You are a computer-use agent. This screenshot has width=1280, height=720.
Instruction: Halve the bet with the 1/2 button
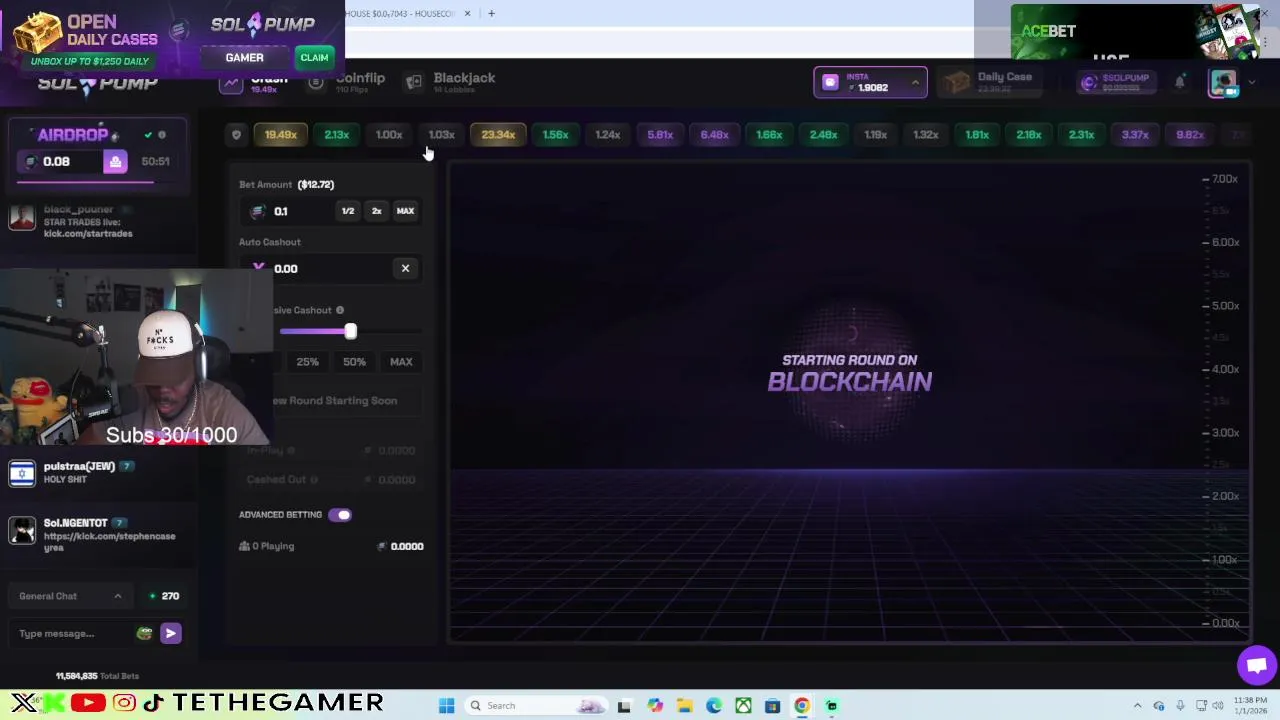pyautogui.click(x=348, y=211)
